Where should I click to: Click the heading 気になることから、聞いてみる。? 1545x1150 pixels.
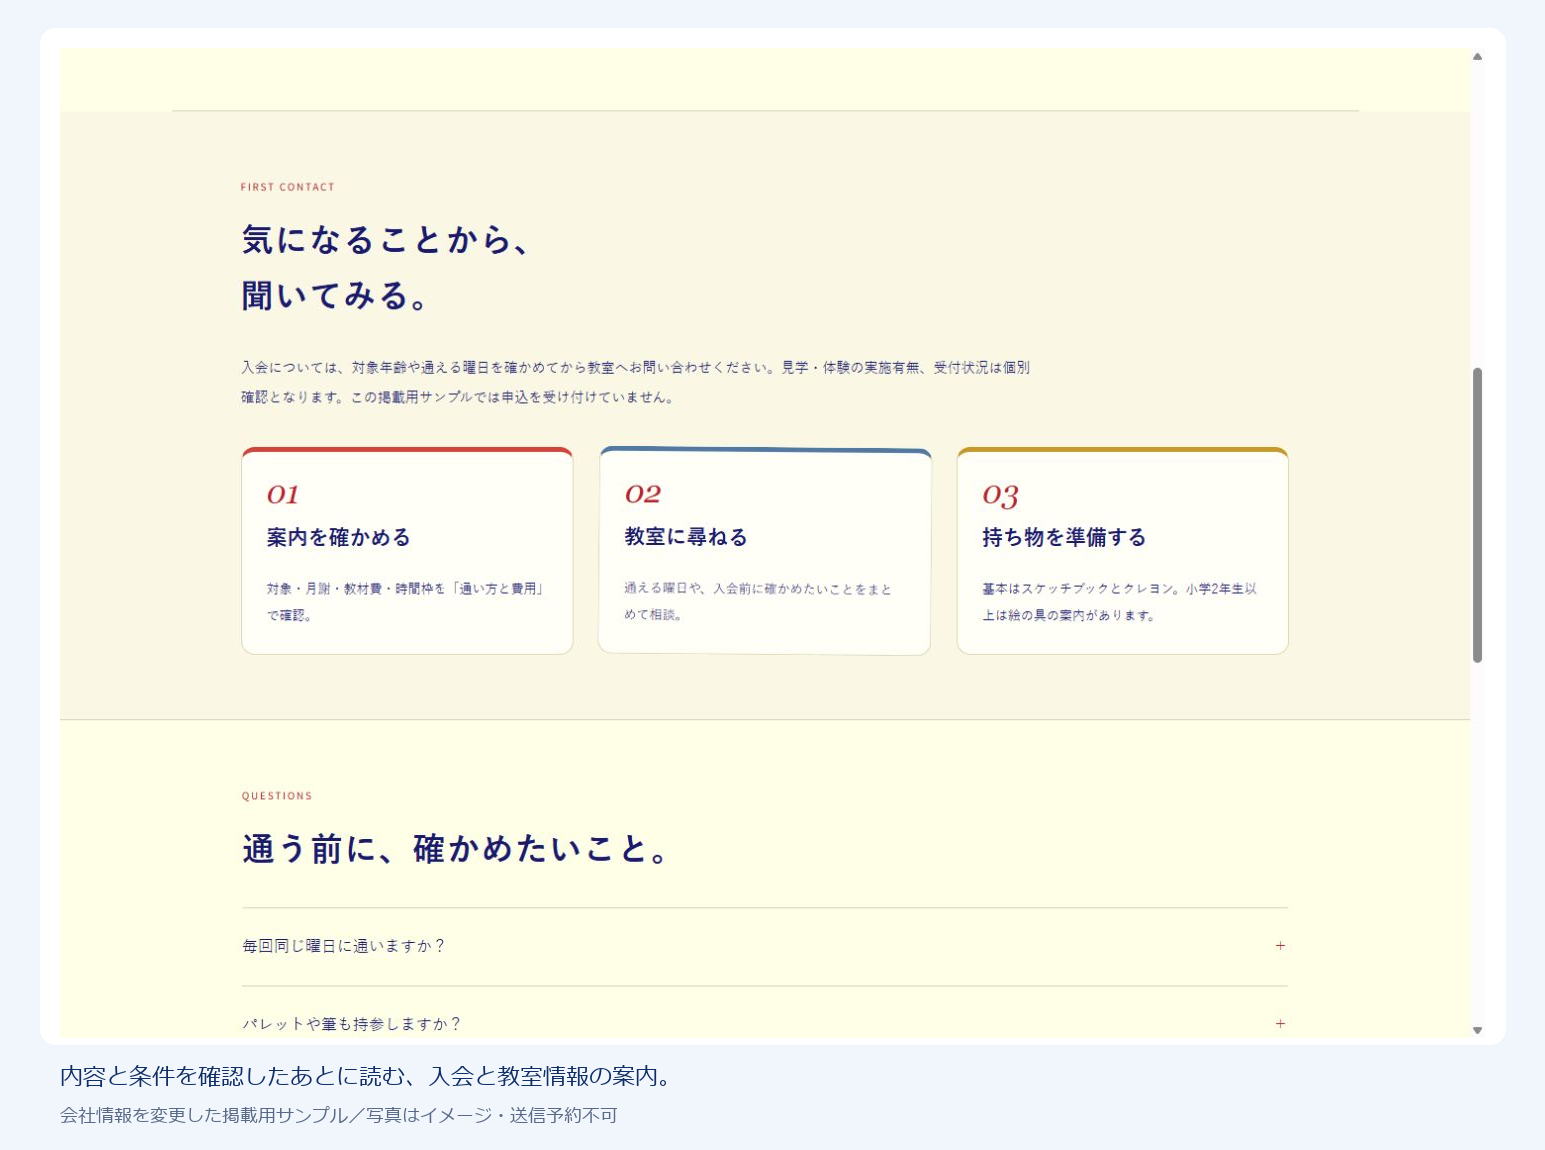click(386, 268)
